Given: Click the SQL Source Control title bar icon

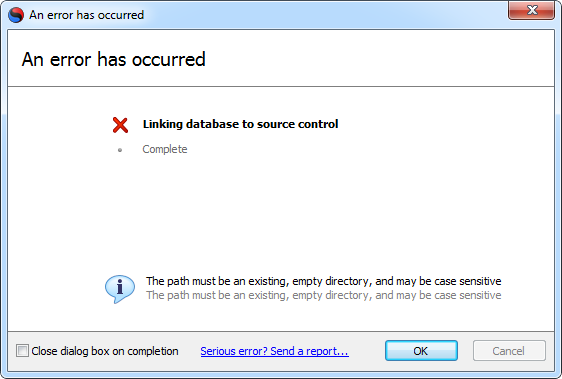Looking at the screenshot, I should tap(16, 15).
